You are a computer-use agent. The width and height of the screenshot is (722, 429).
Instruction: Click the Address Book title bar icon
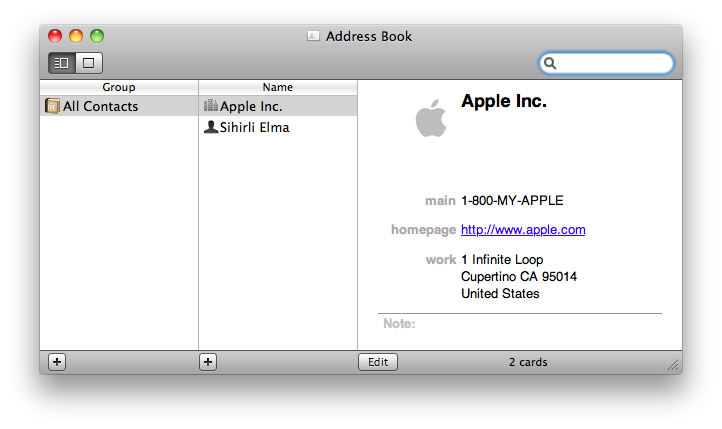(313, 37)
